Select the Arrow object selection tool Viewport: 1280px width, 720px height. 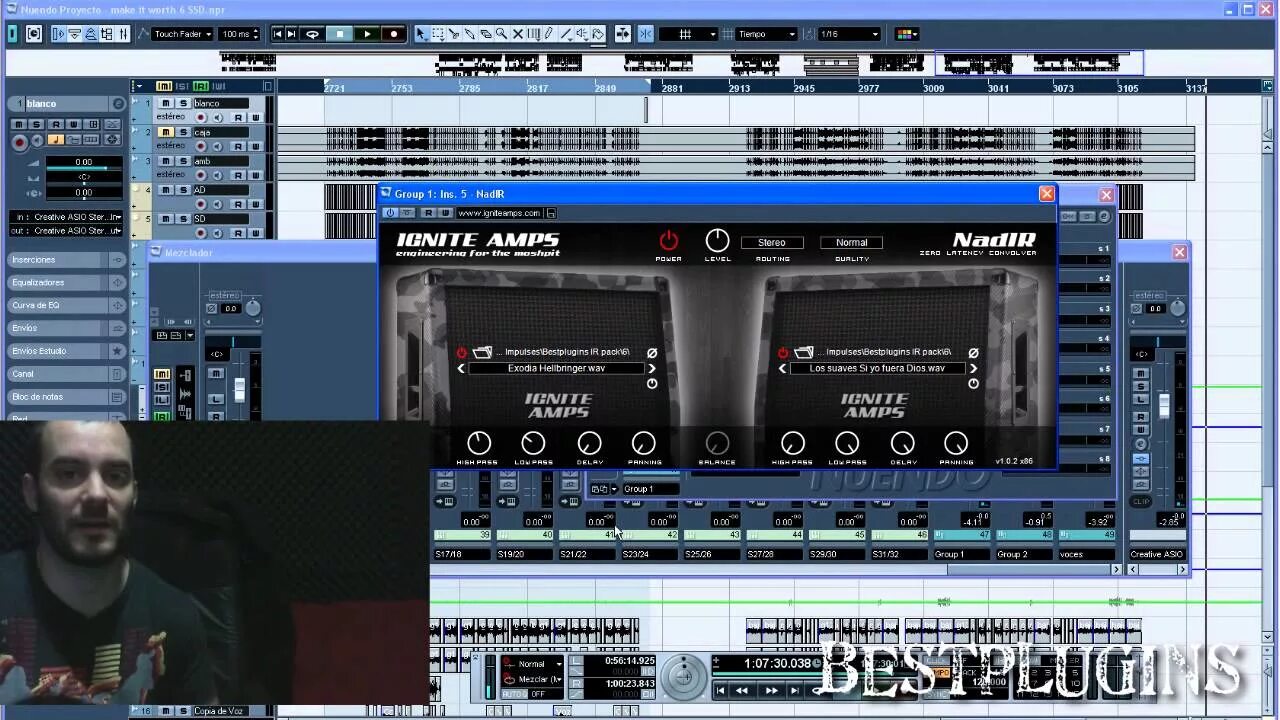click(x=421, y=34)
